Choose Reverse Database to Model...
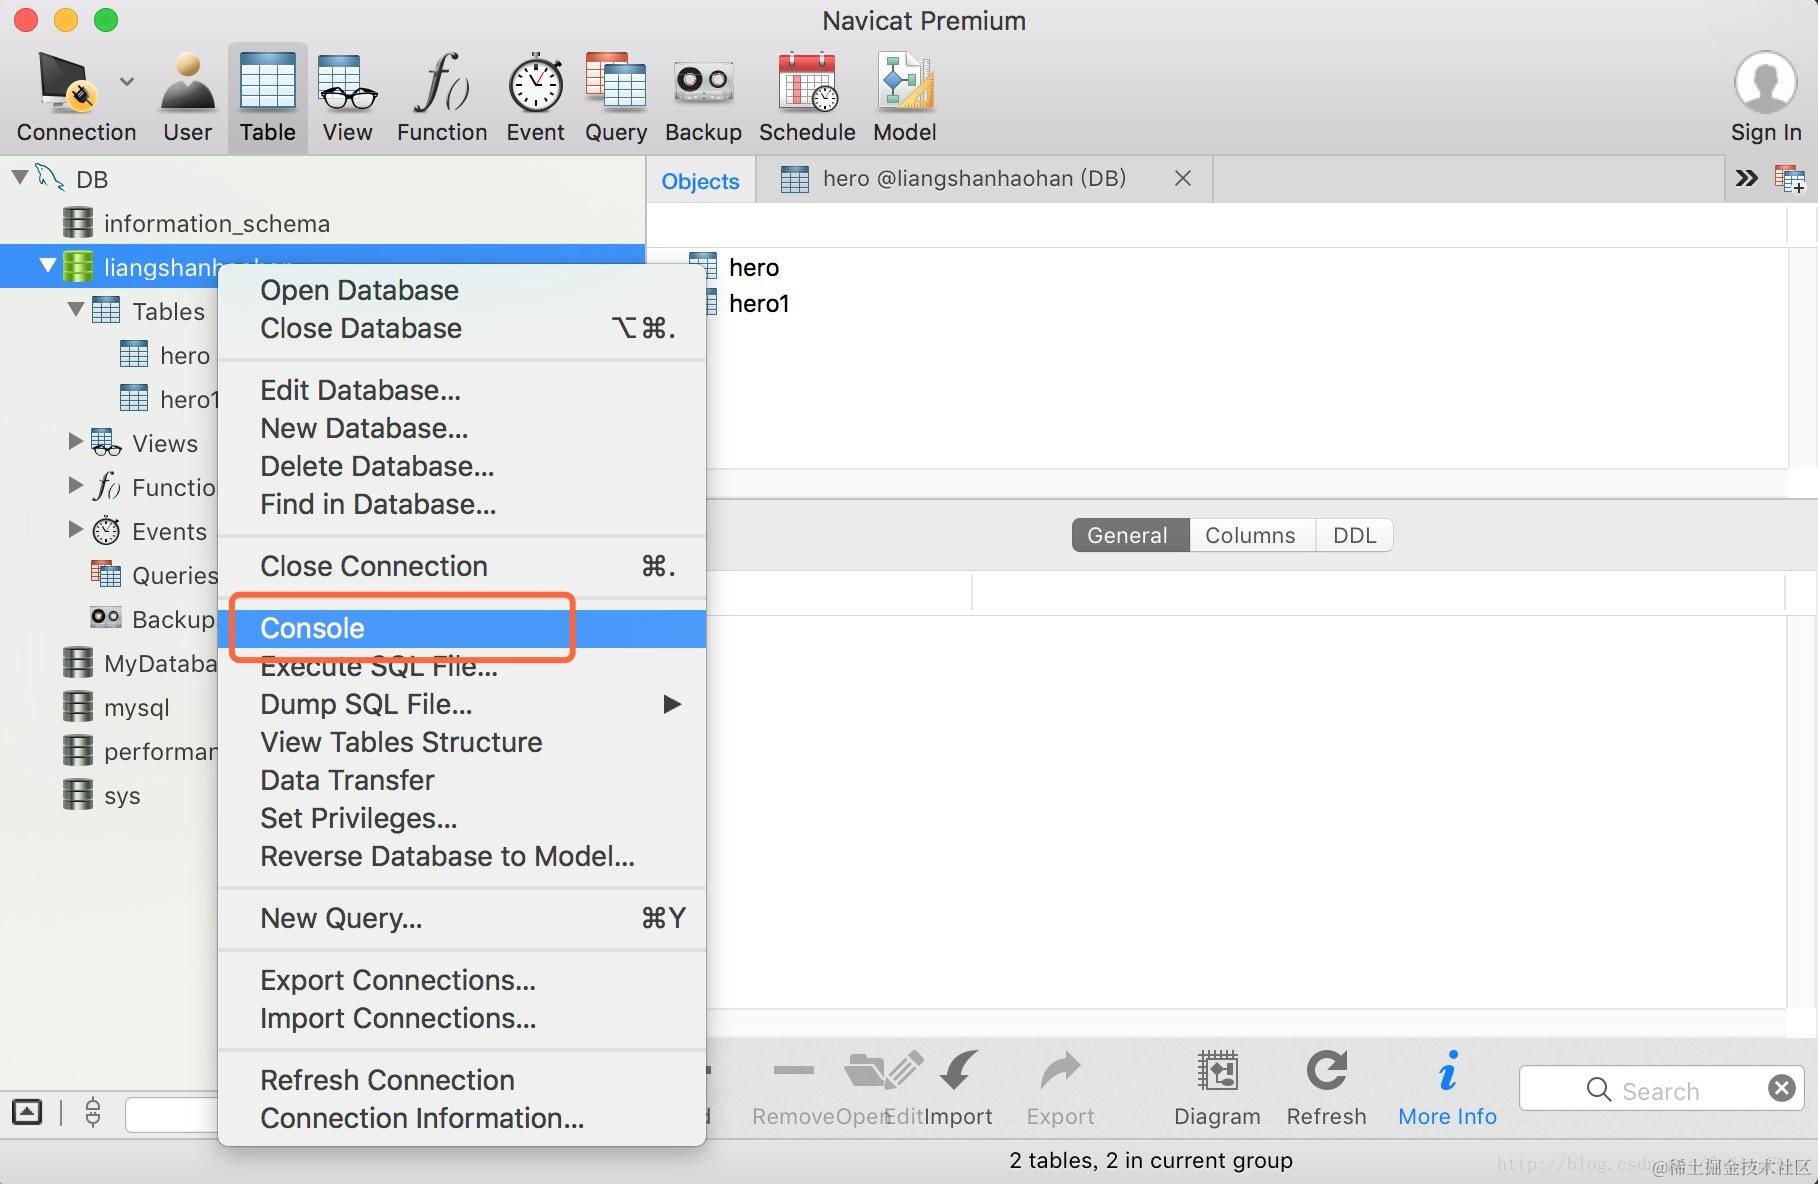The image size is (1818, 1184). 462,856
